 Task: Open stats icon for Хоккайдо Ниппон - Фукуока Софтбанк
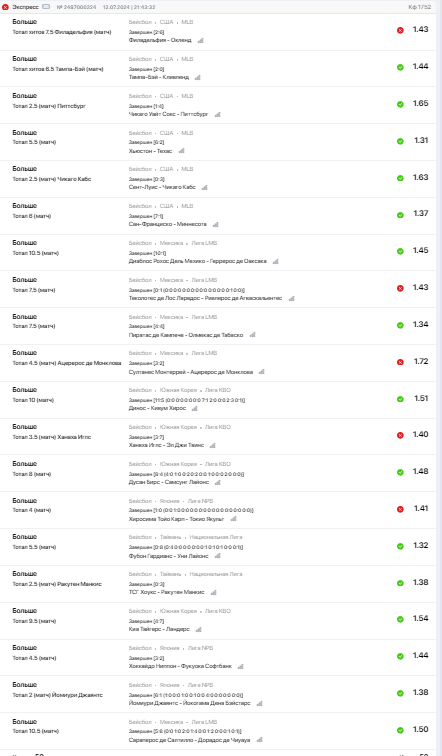[x=241, y=667]
